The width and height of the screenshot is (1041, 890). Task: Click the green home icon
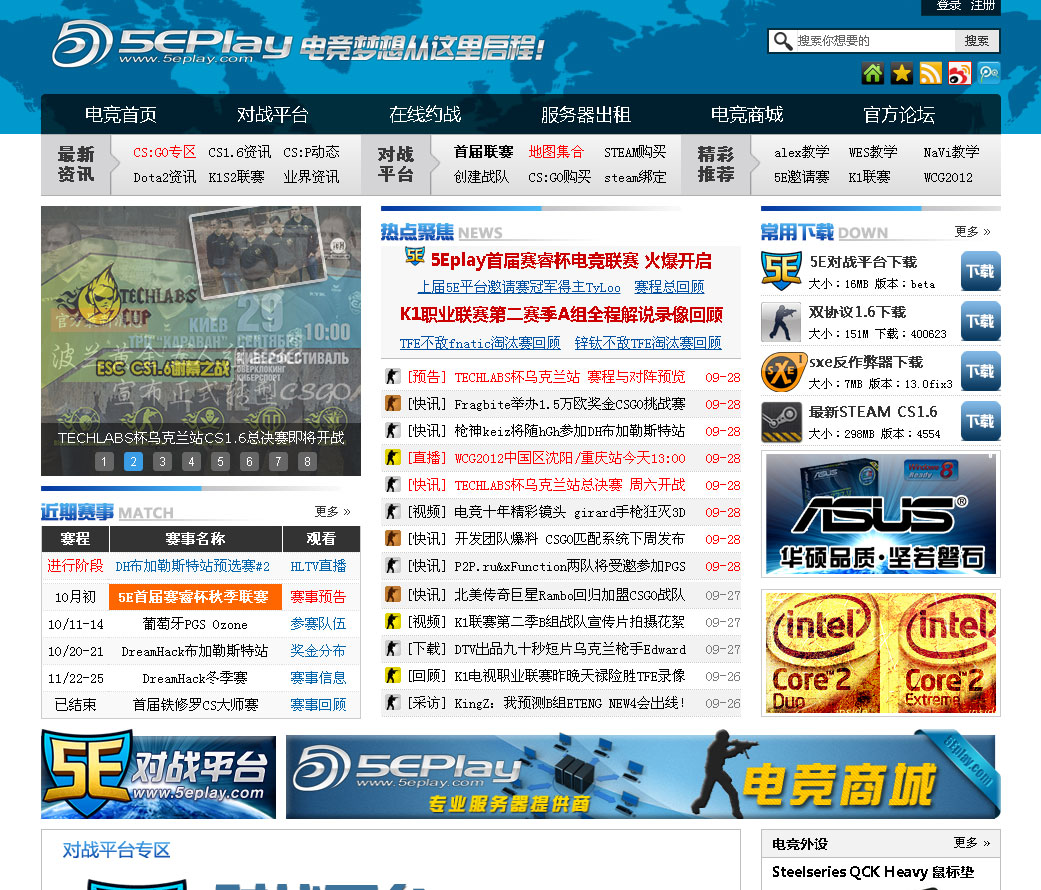click(873, 73)
